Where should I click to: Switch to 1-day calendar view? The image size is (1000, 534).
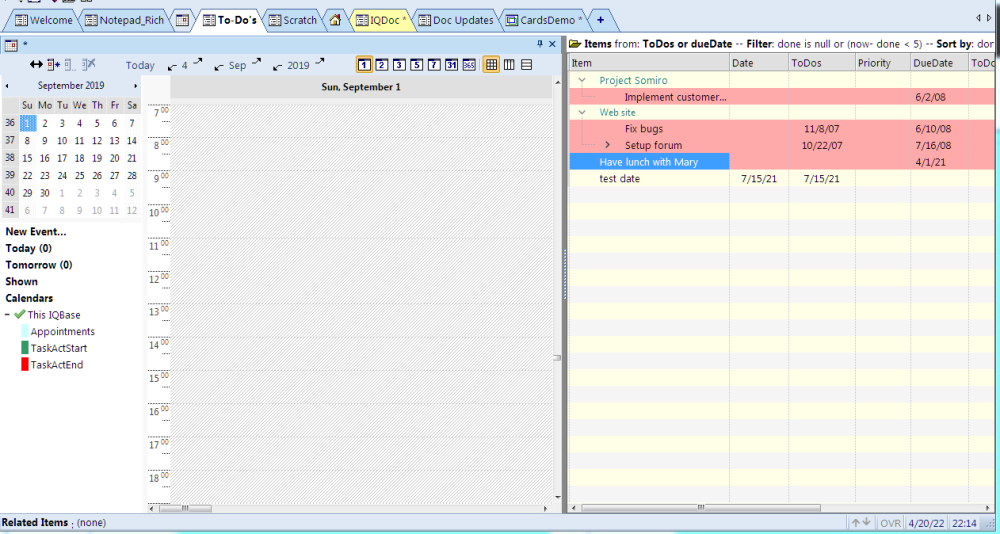click(364, 65)
